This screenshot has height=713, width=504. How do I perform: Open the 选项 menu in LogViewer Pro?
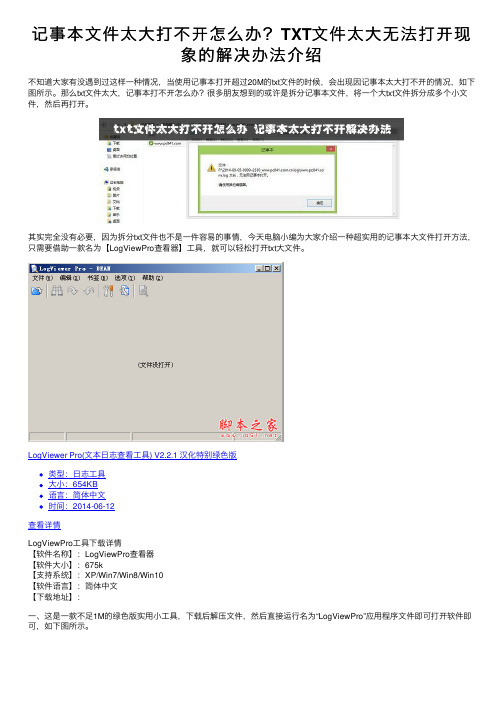point(125,278)
